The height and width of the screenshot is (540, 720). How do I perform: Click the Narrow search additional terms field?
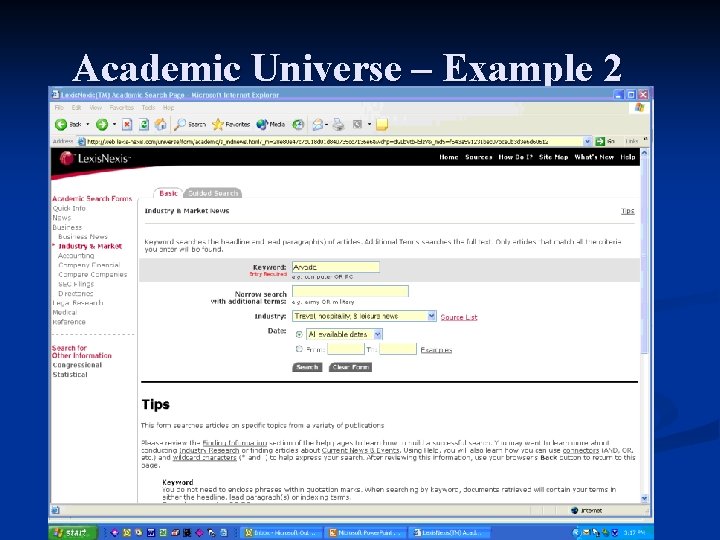coord(350,291)
